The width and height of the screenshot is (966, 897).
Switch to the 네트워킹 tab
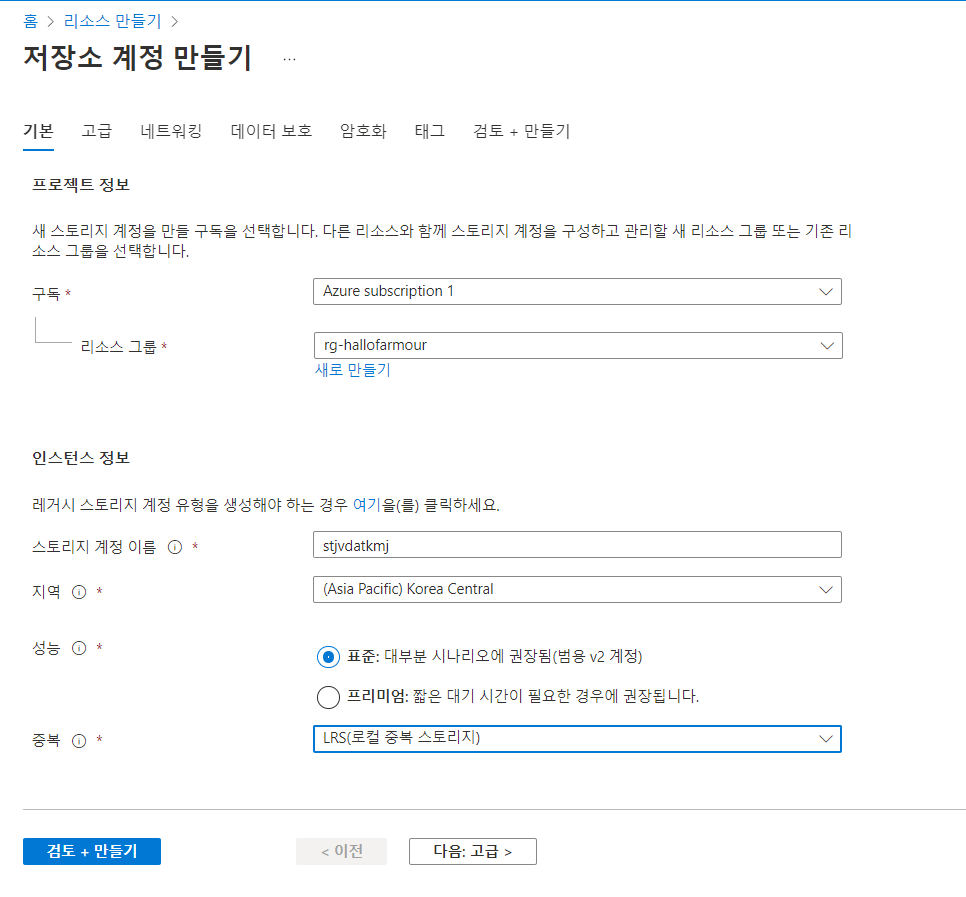(x=171, y=131)
